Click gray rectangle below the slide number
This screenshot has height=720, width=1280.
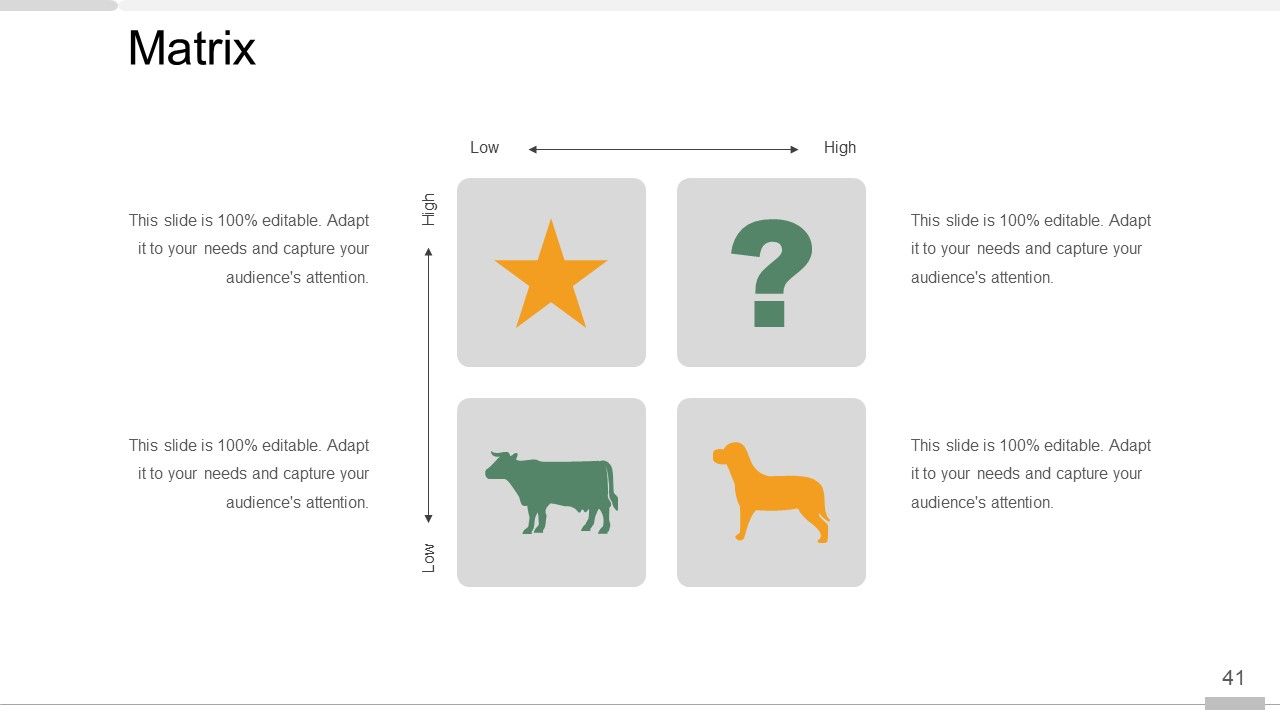[1234, 704]
